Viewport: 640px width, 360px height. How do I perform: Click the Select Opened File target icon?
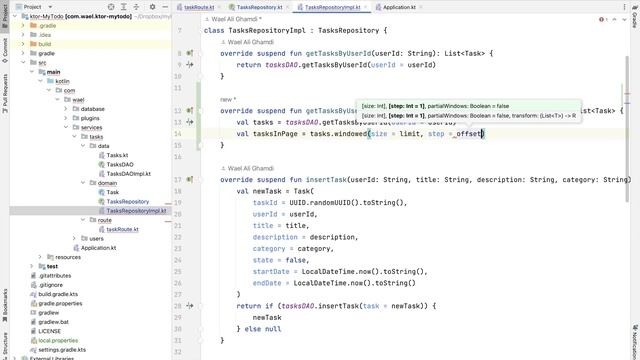[x=111, y=7]
